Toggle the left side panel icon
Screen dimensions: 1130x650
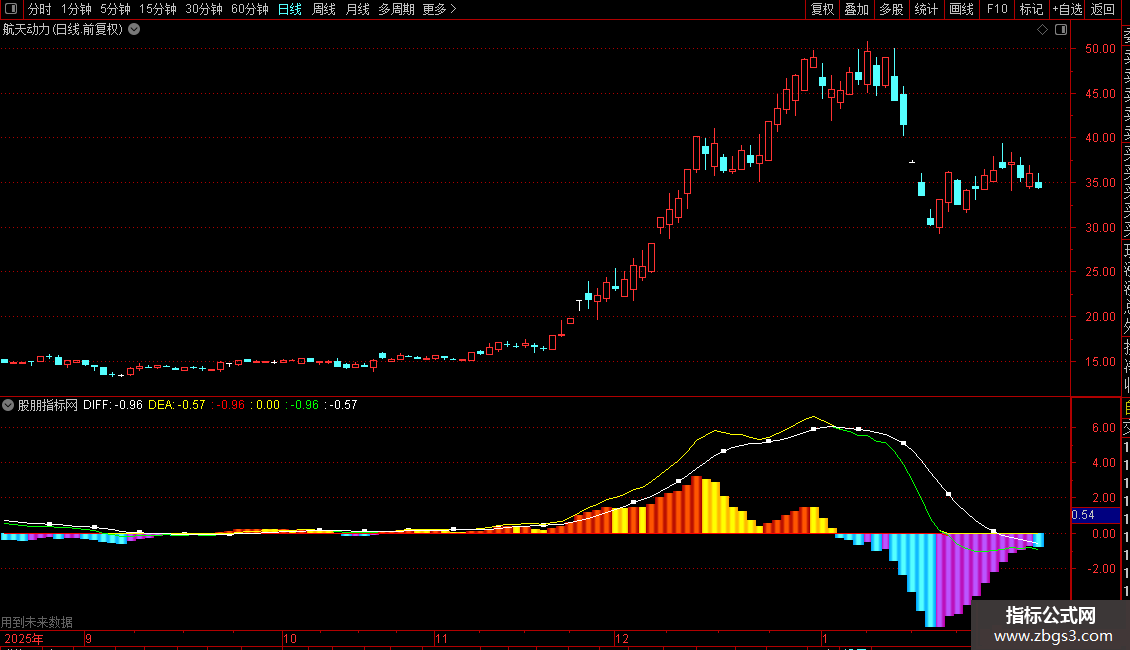tap(11, 9)
